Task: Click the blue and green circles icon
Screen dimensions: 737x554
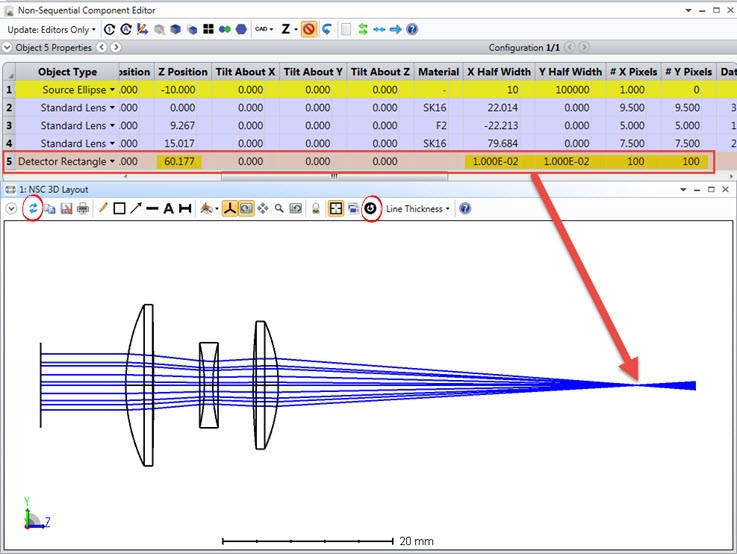Action: coord(225,30)
